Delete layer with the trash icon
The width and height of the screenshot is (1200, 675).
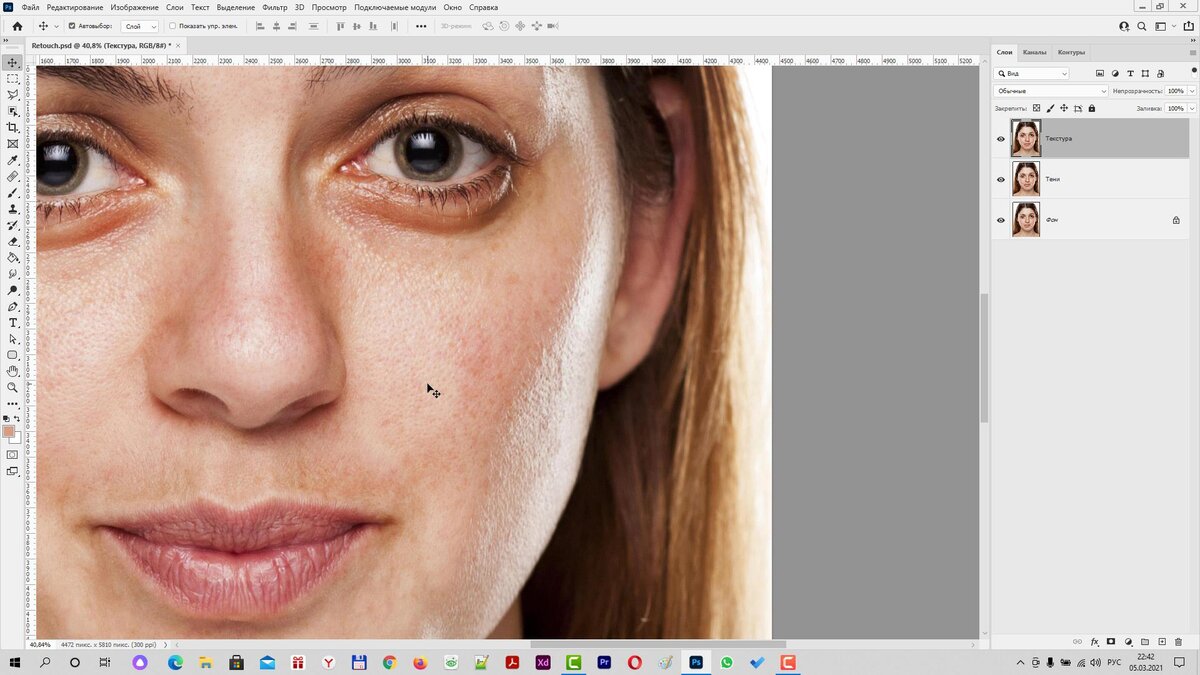point(1178,641)
